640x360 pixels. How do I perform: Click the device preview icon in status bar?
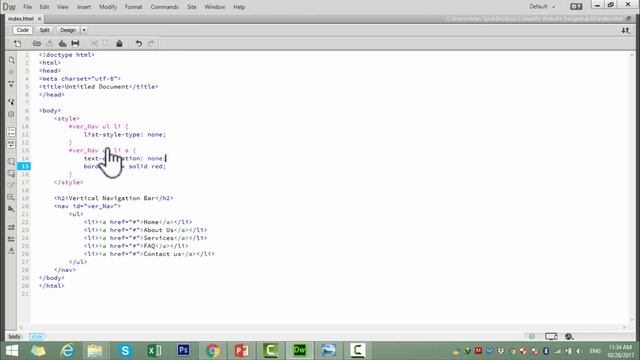coord(551,337)
